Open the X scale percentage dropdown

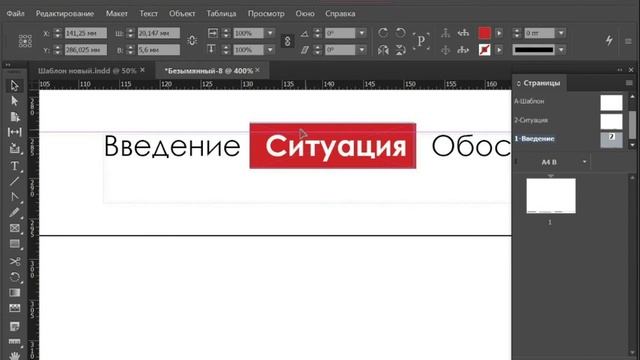coord(270,33)
